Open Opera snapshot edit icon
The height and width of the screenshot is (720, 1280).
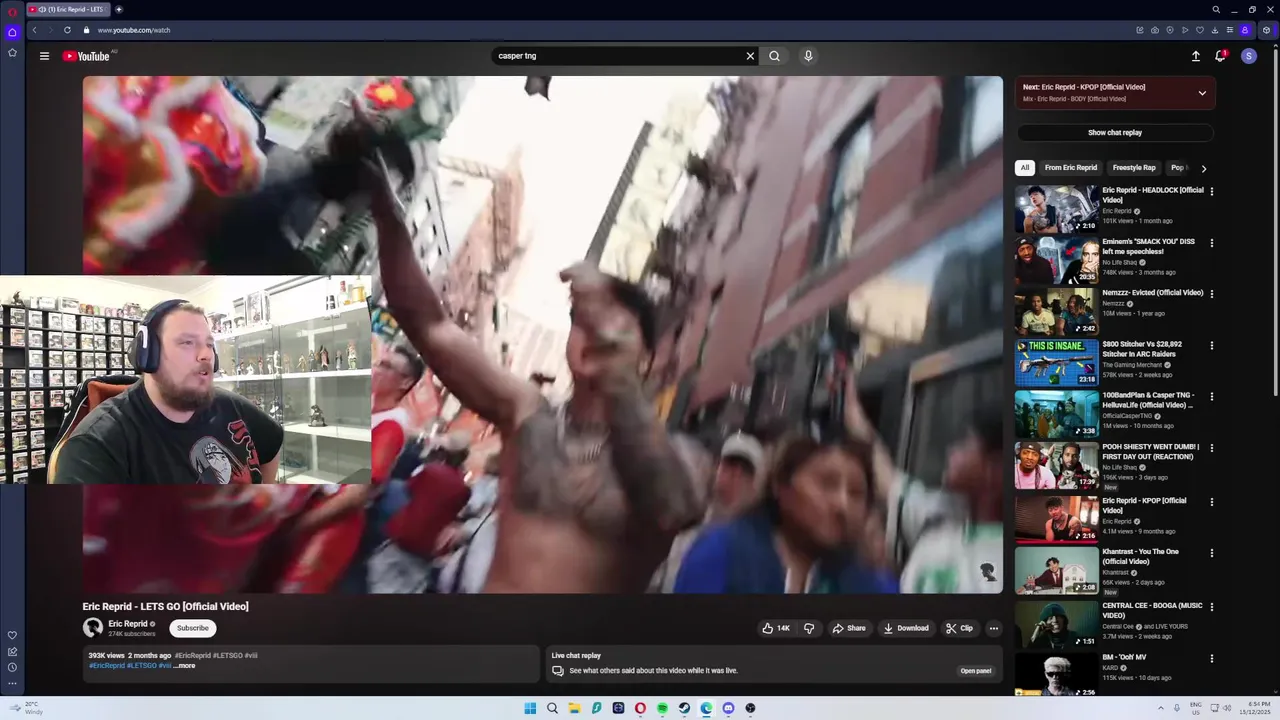pos(1139,30)
